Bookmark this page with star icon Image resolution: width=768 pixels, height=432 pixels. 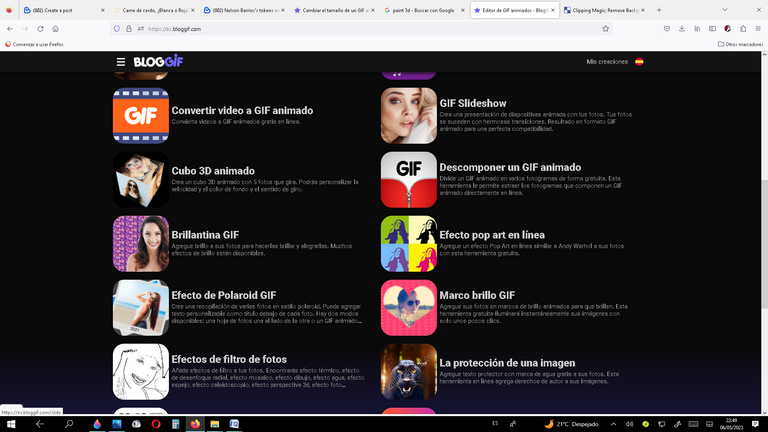(x=605, y=29)
